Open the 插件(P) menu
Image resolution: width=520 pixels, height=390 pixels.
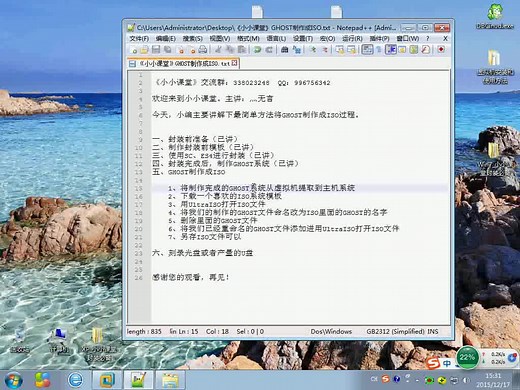tap(379, 39)
